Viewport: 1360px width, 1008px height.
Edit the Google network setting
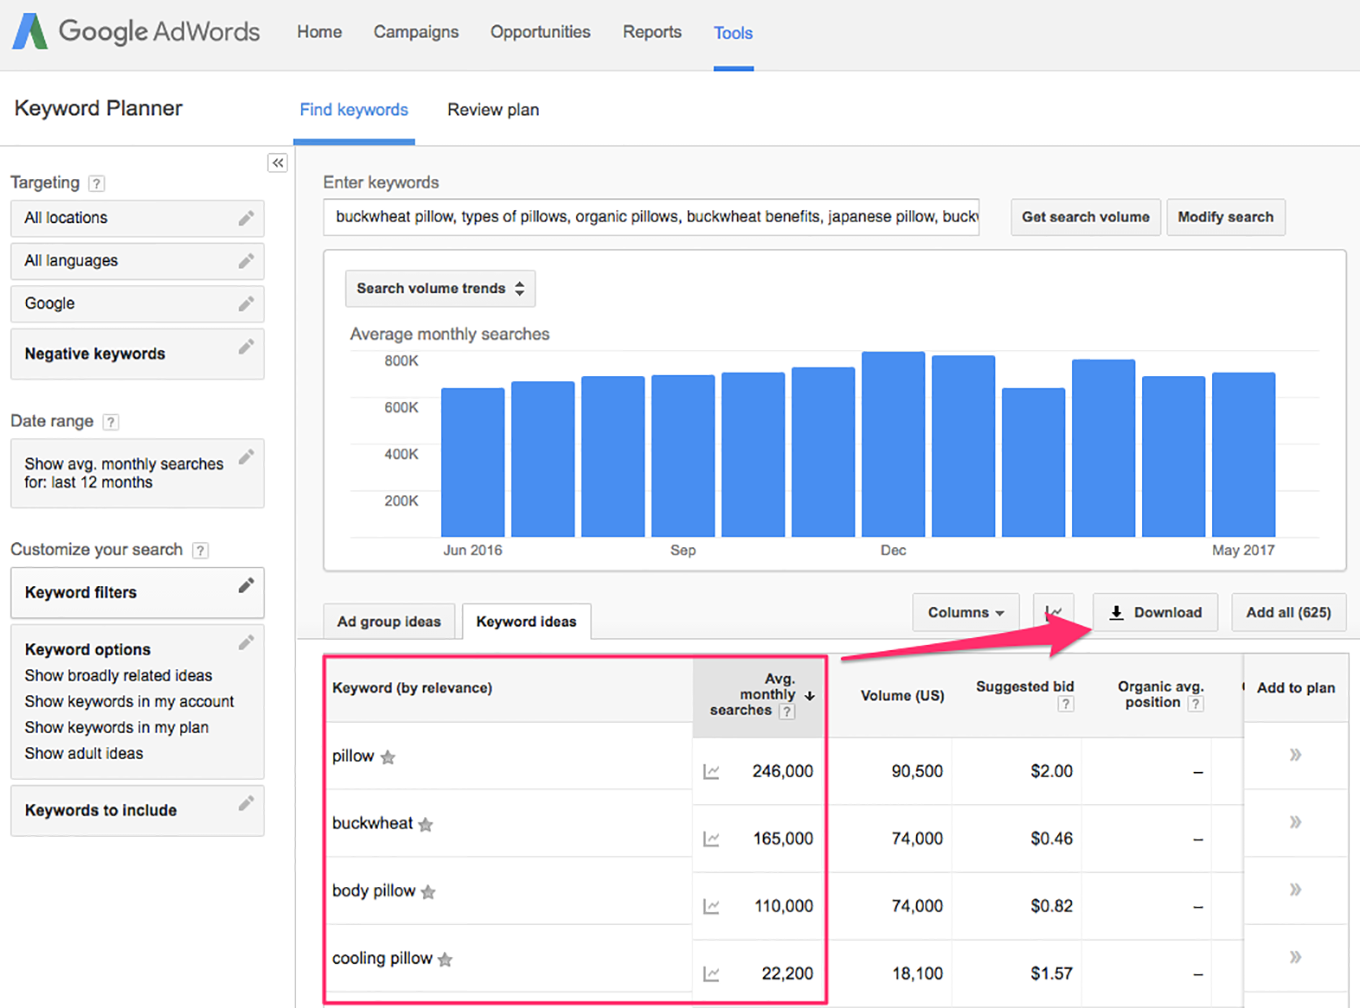click(x=246, y=304)
